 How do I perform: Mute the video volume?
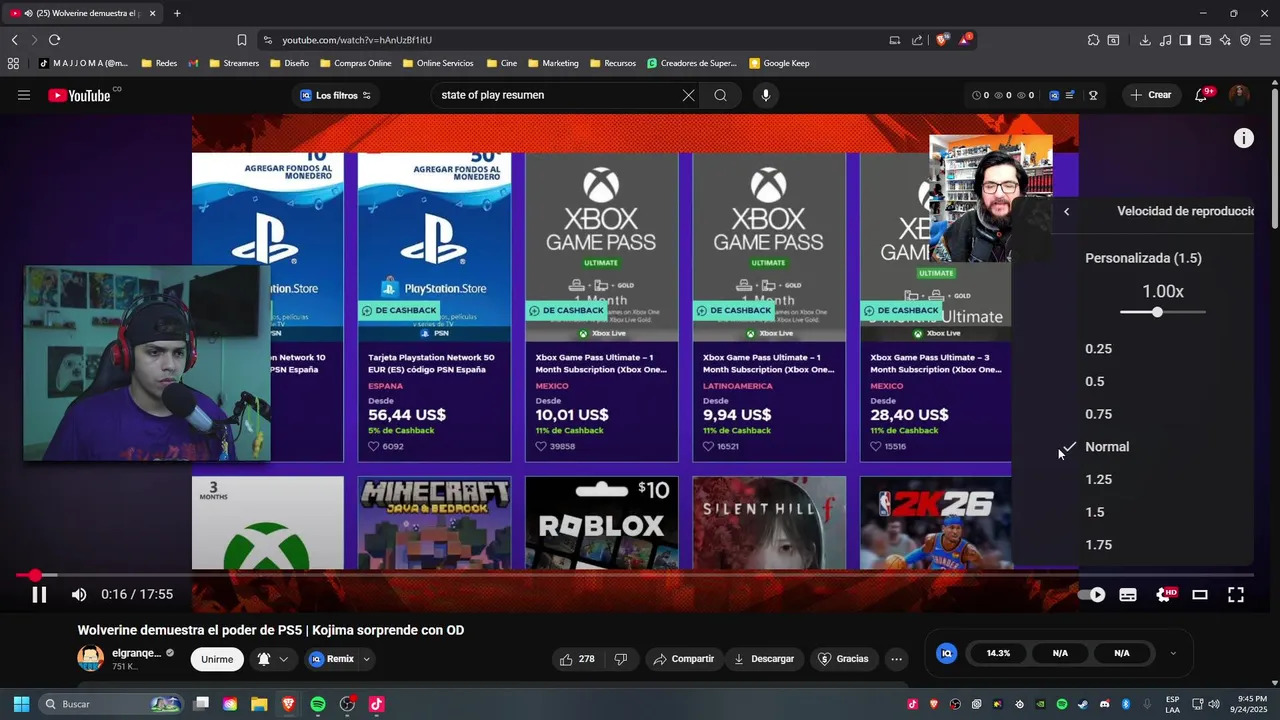pos(79,595)
